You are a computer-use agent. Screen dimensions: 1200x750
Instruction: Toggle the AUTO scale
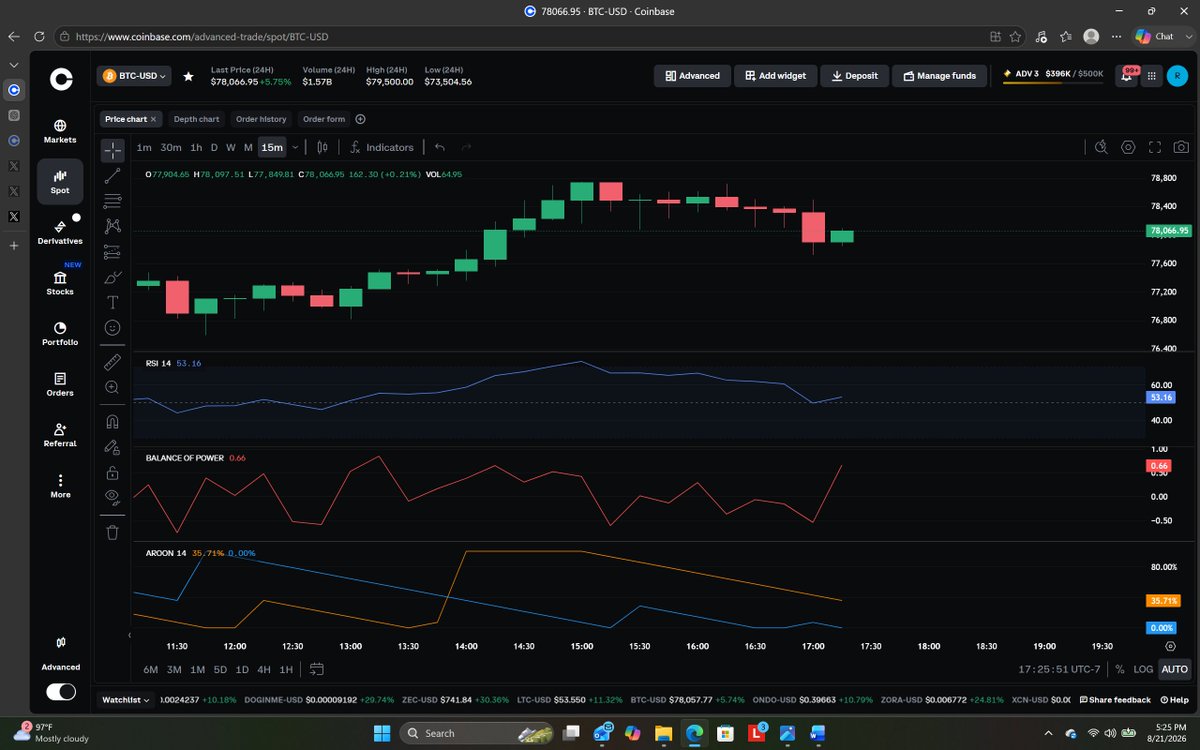pyautogui.click(x=1175, y=669)
